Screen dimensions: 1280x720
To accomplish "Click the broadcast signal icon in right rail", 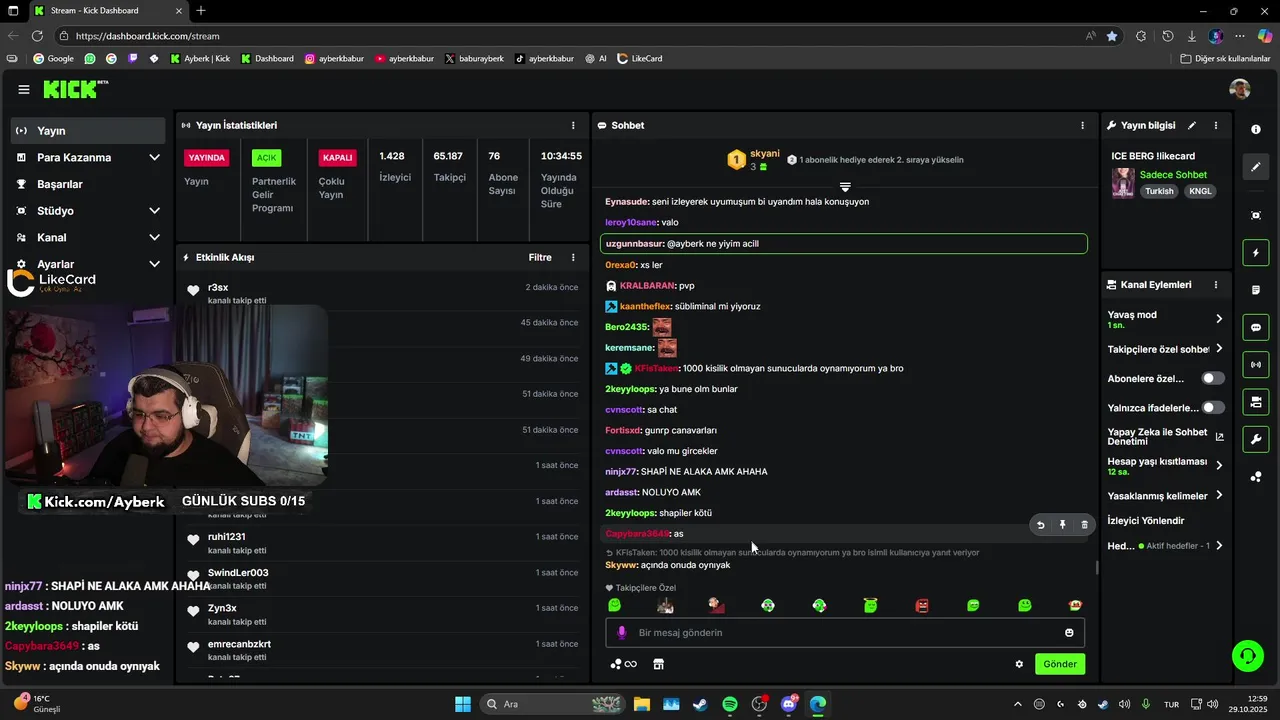I will point(1256,364).
